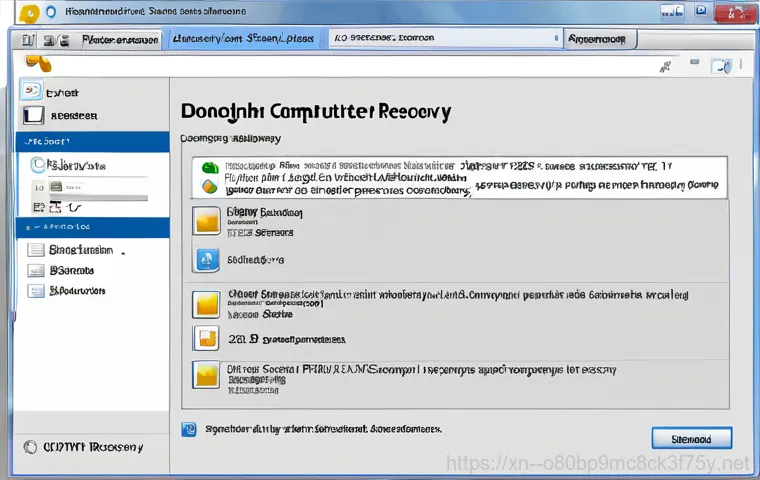760x480 pixels.
Task: Click the '2EL B' list entry text
Action: tap(286, 339)
